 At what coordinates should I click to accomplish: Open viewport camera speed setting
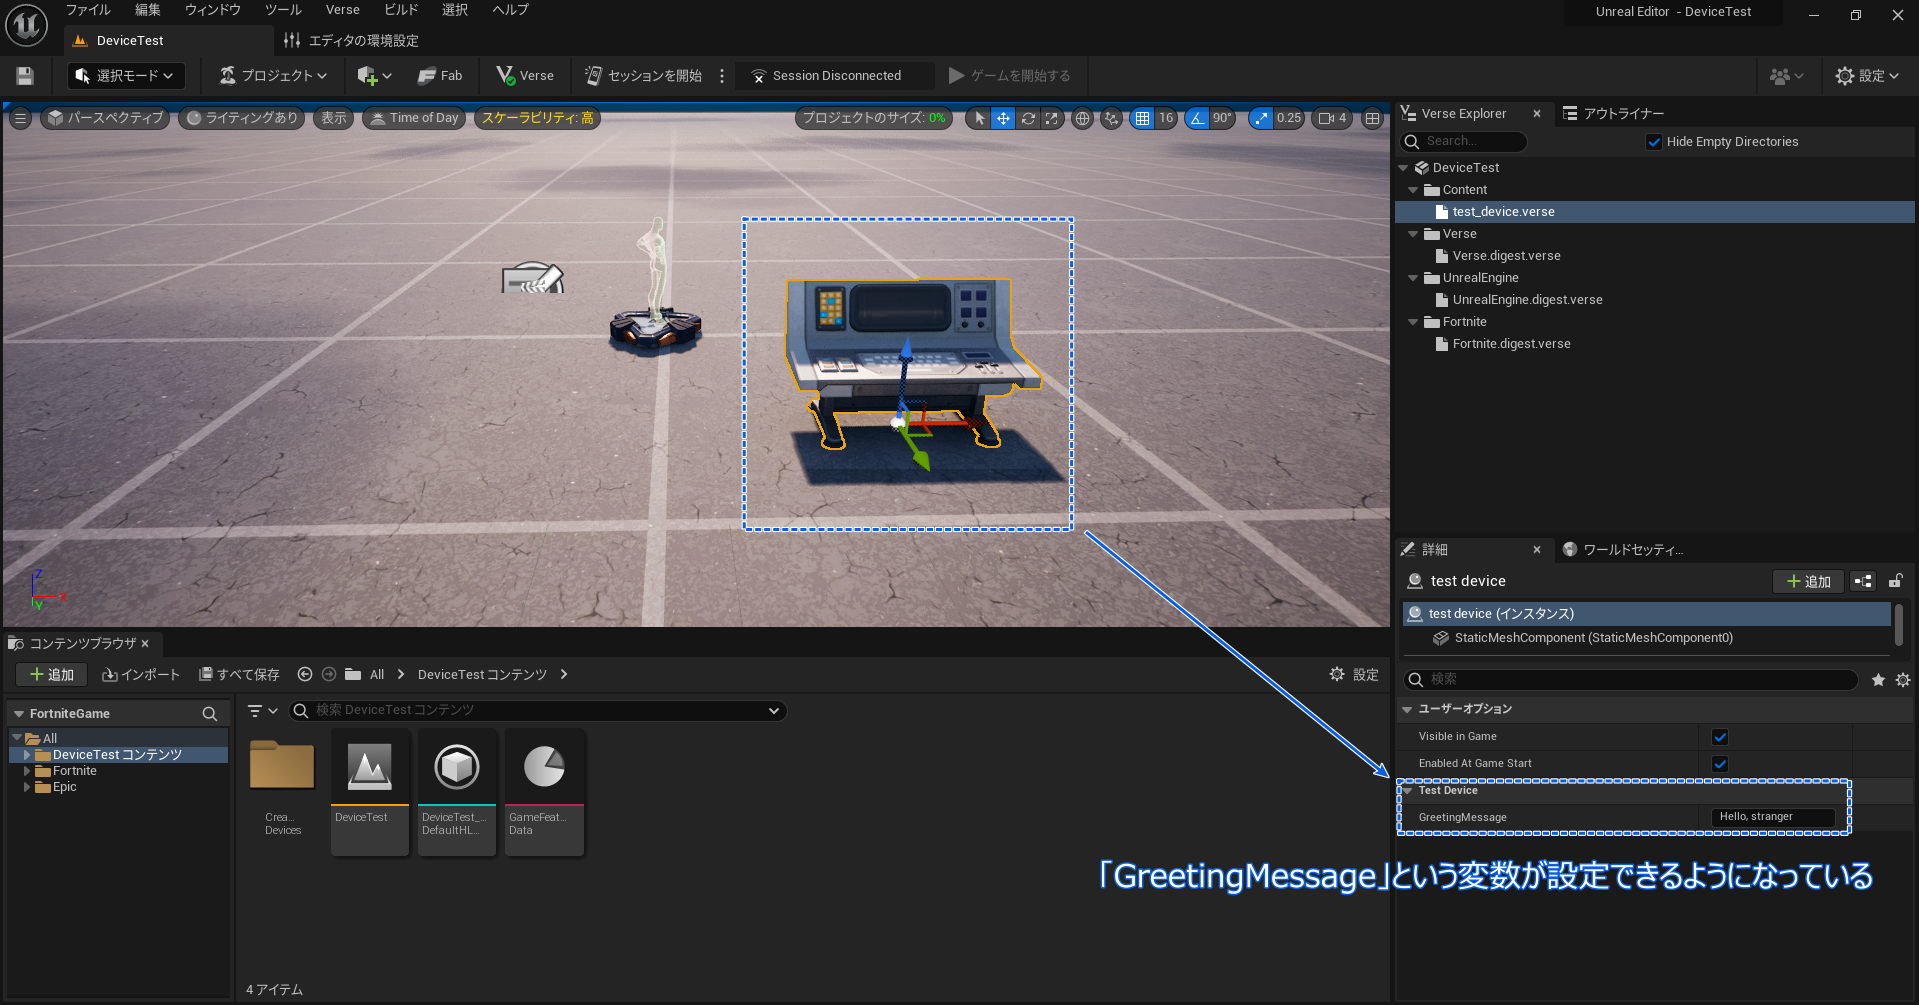coord(1332,118)
